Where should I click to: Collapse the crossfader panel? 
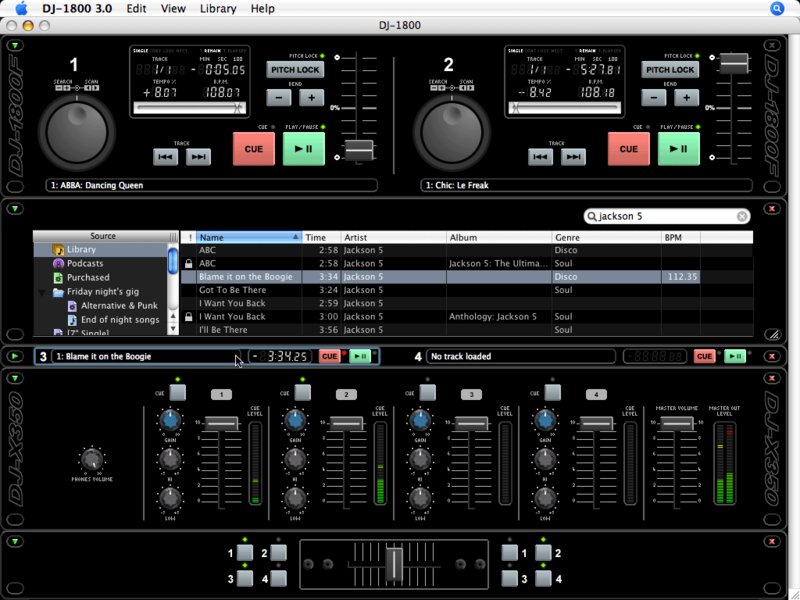coord(15,541)
